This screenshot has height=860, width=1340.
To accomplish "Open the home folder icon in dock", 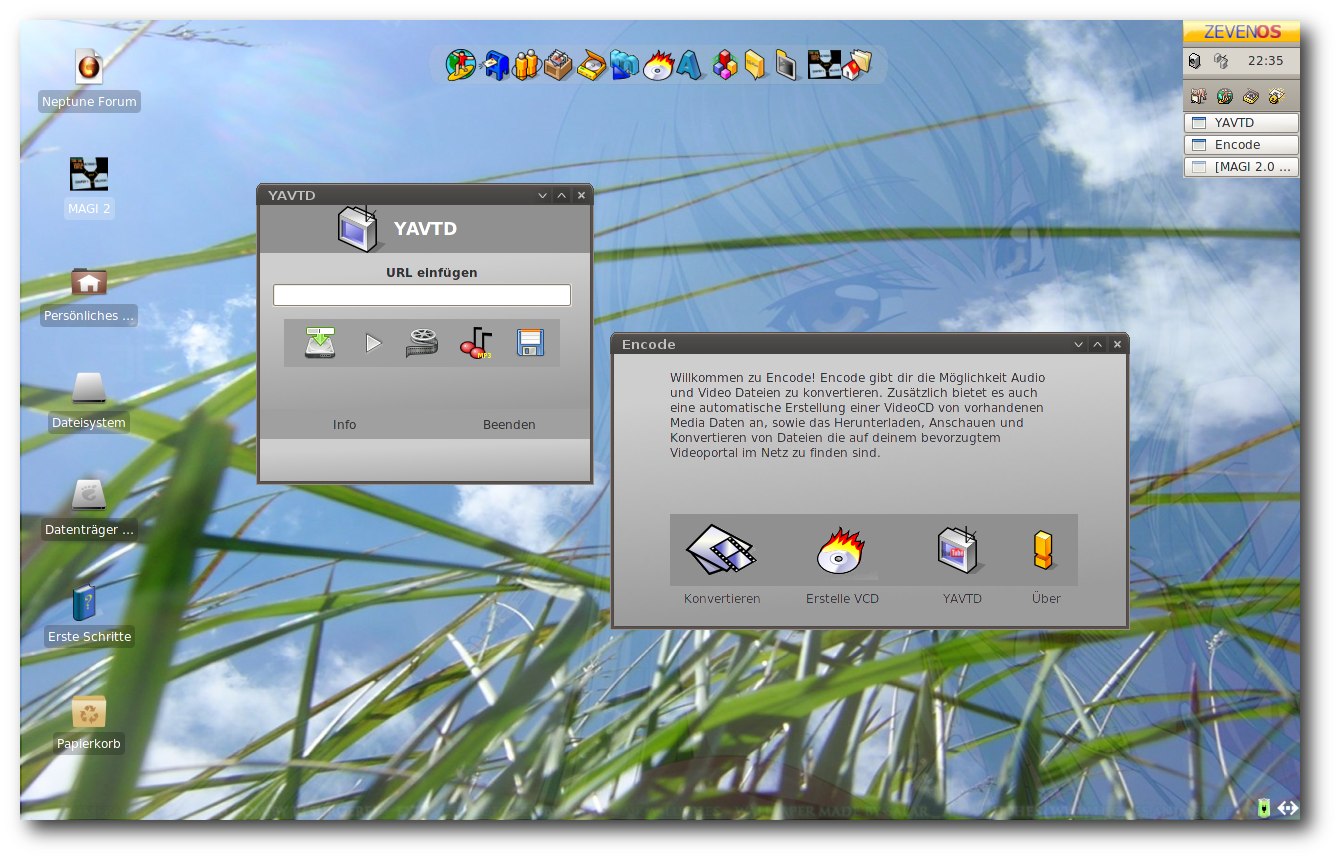I will tap(857, 65).
